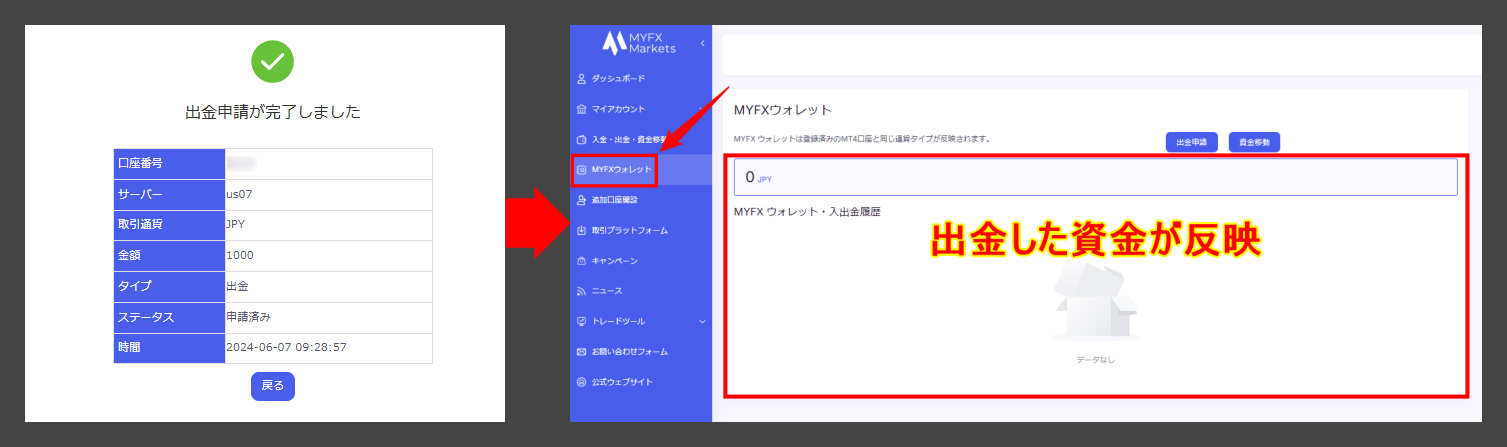Click the 出金申請 button
1507x447 pixels.
tap(1191, 142)
